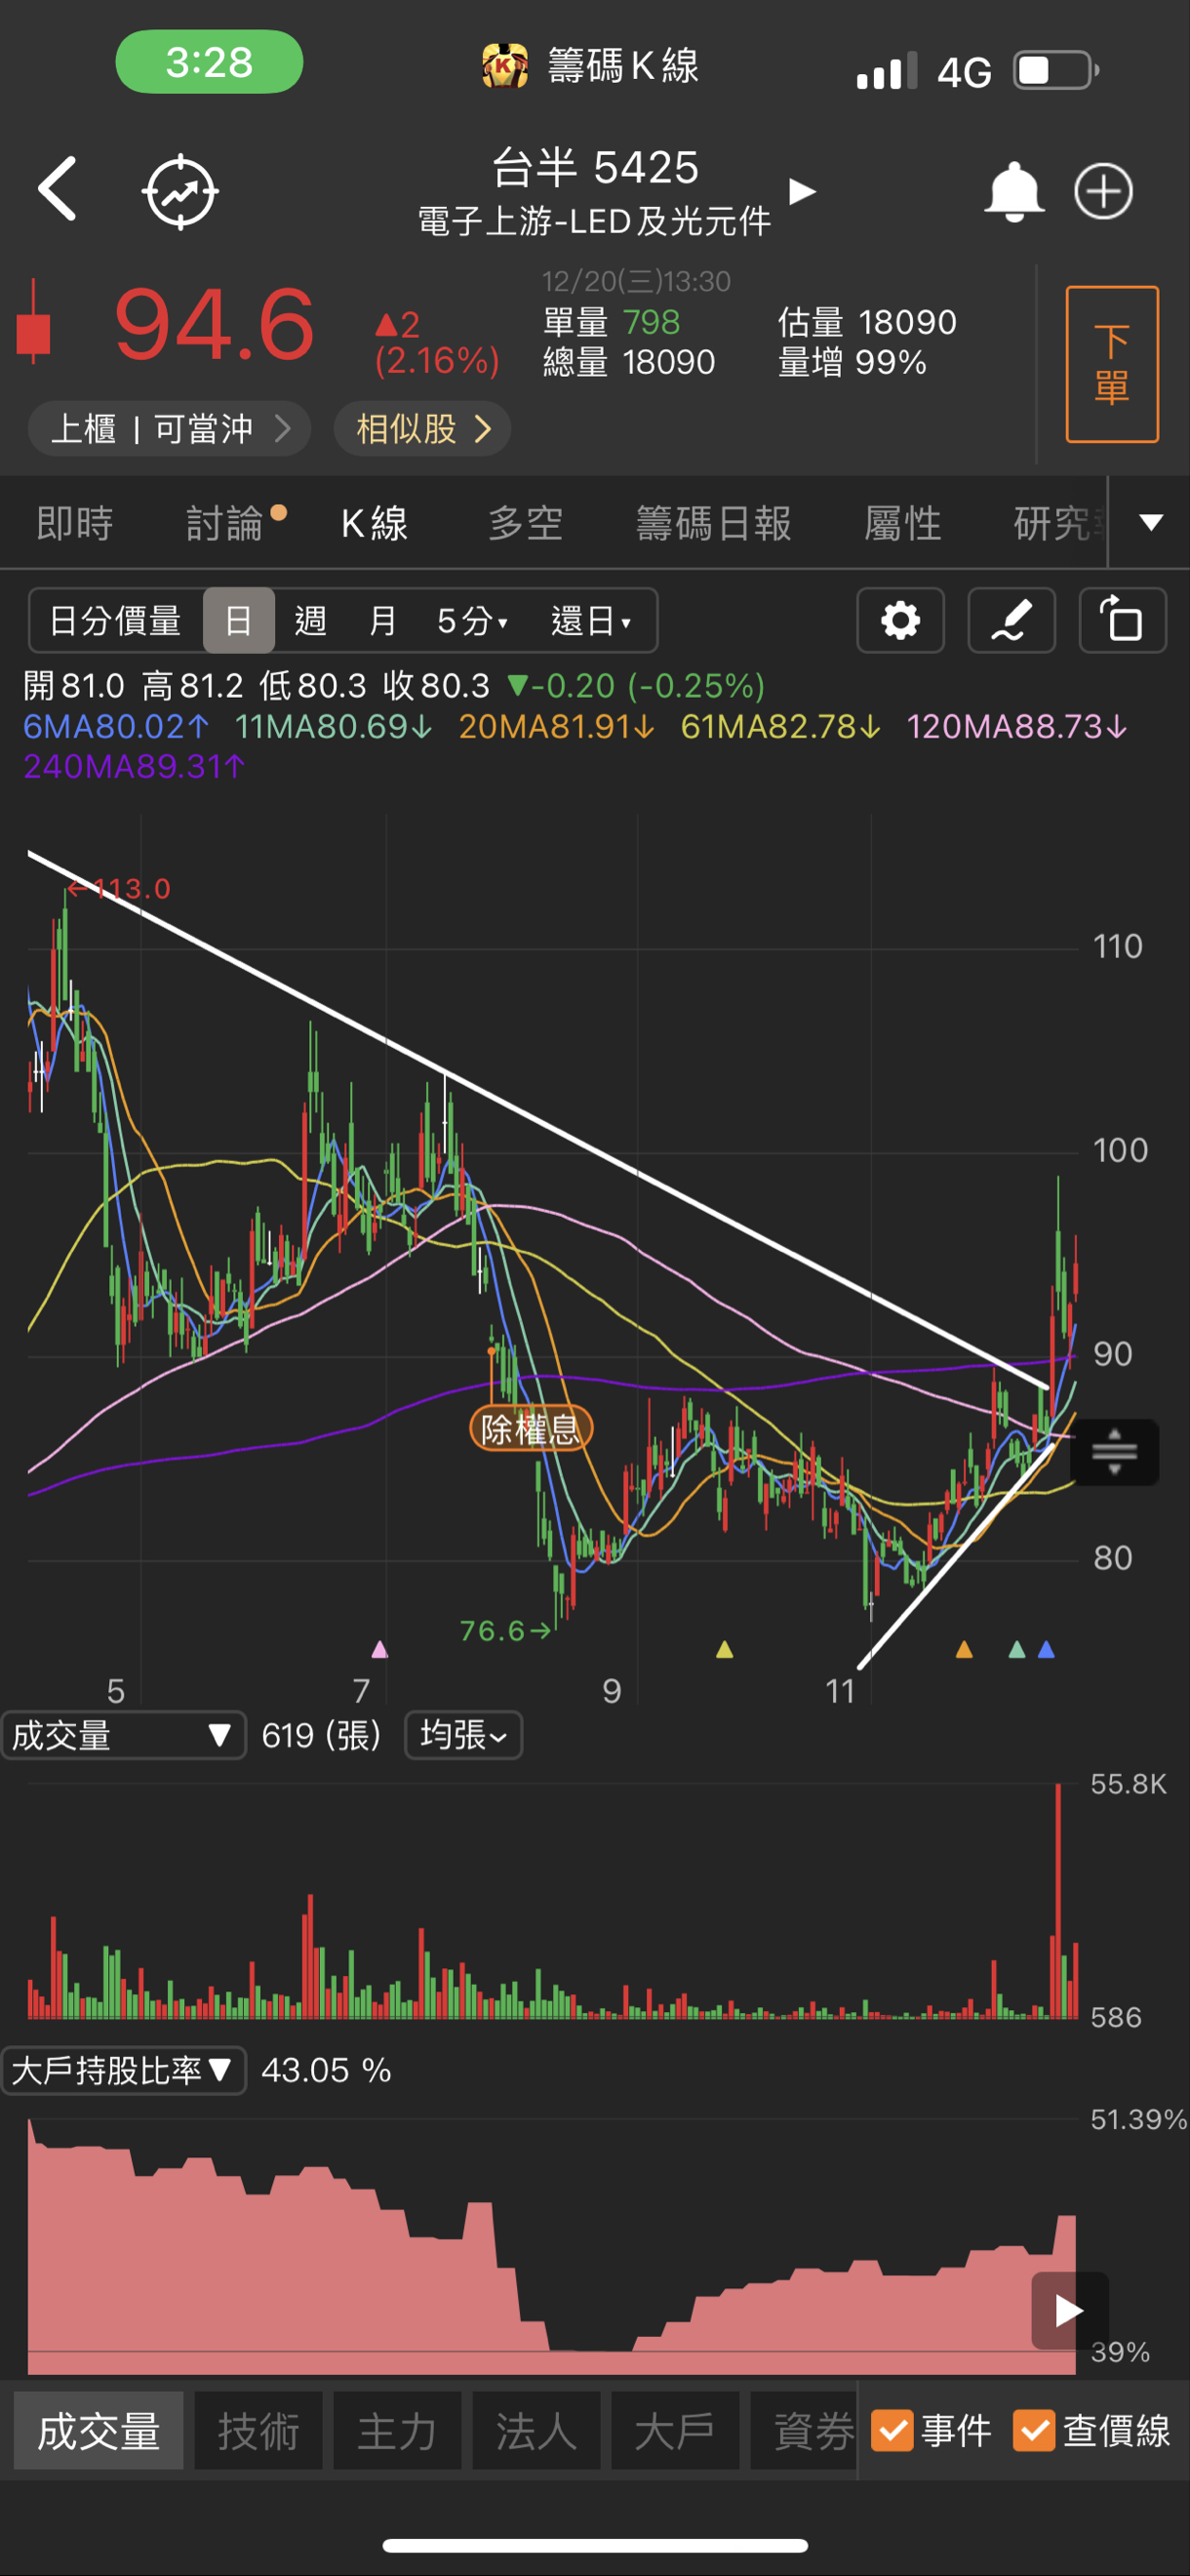Expand the tab list dropdown arrow
The height and width of the screenshot is (2576, 1190).
click(1151, 523)
